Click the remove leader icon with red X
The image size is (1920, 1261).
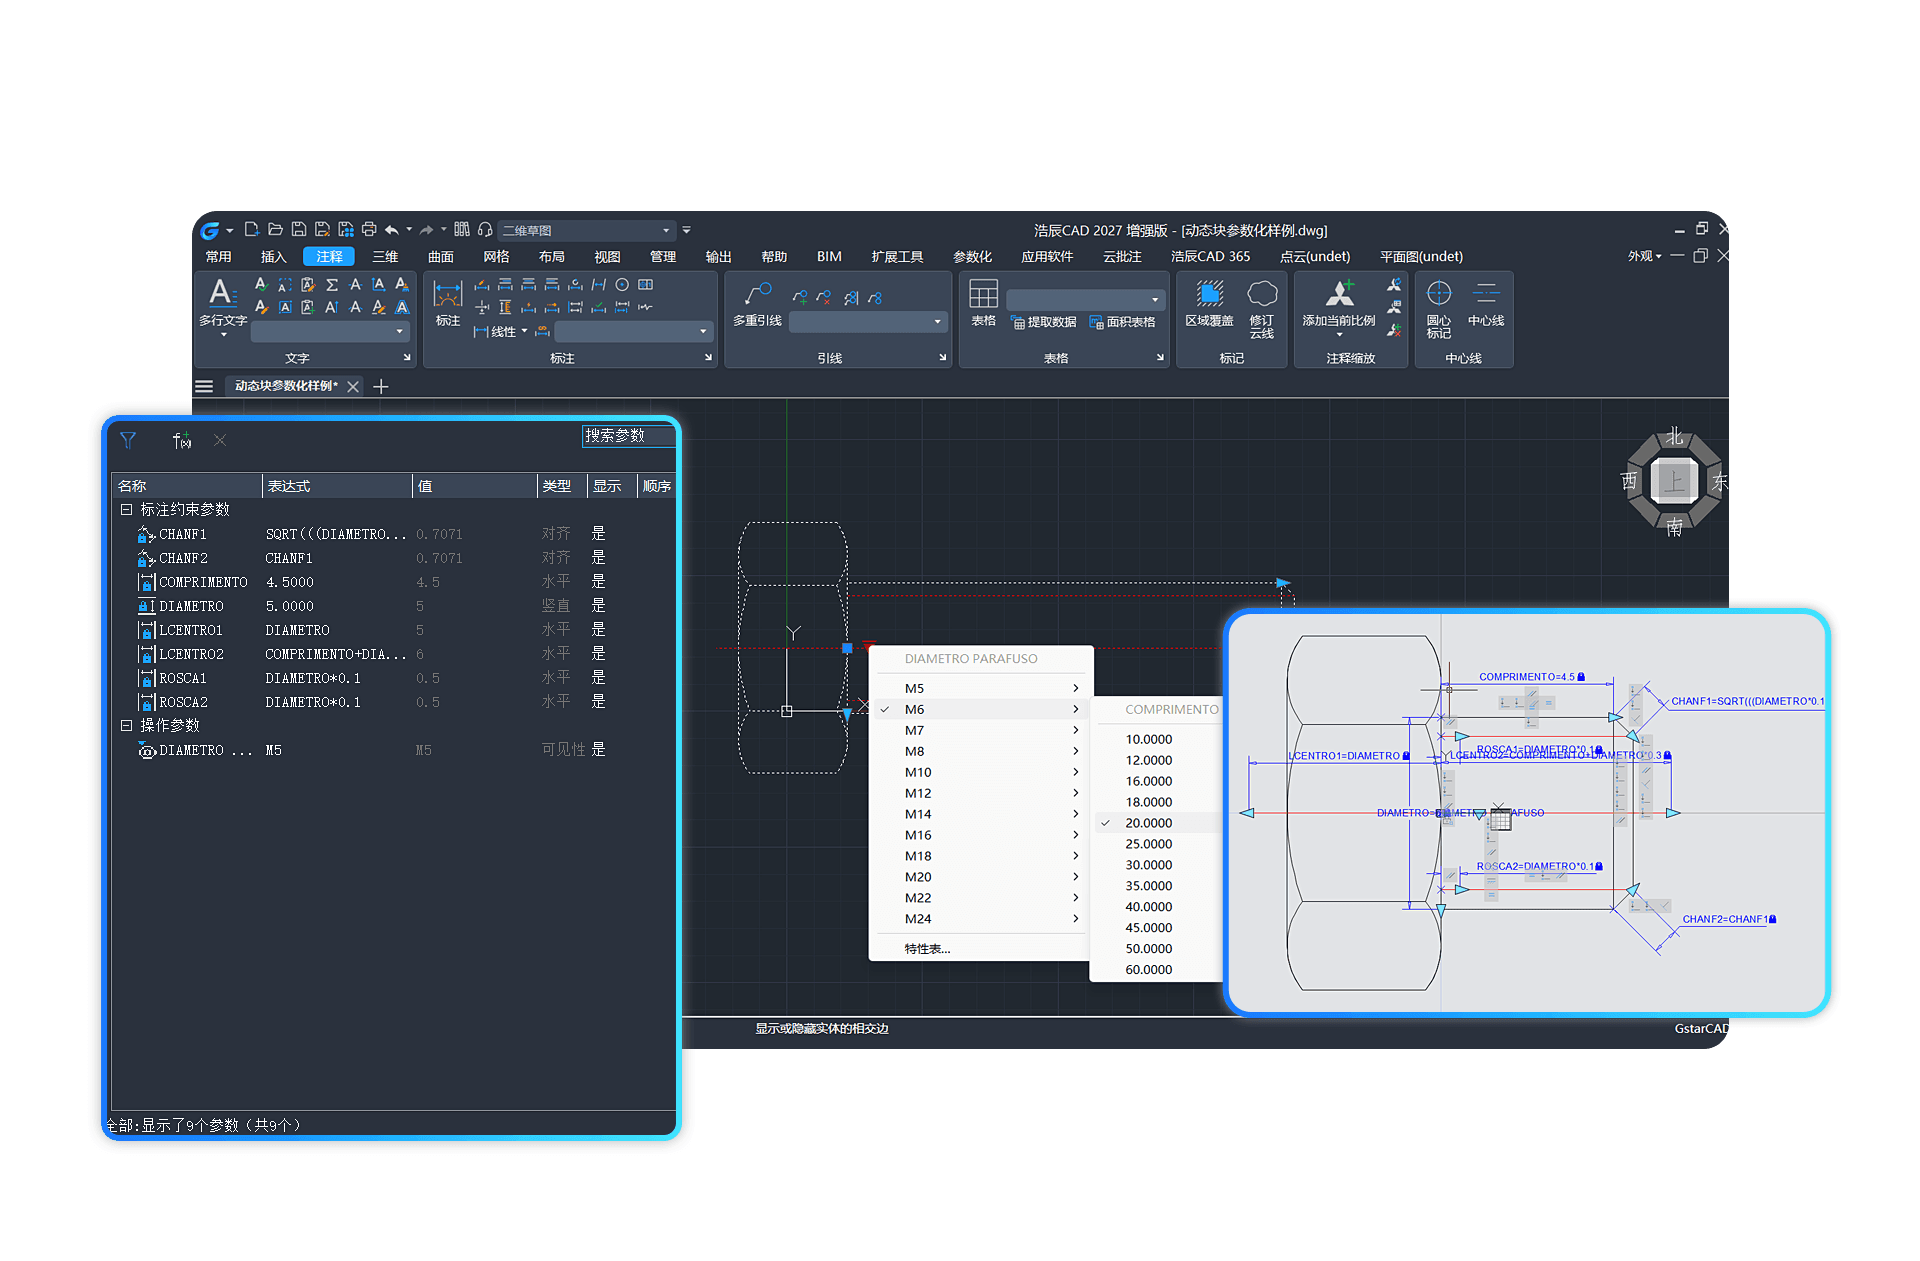823,297
